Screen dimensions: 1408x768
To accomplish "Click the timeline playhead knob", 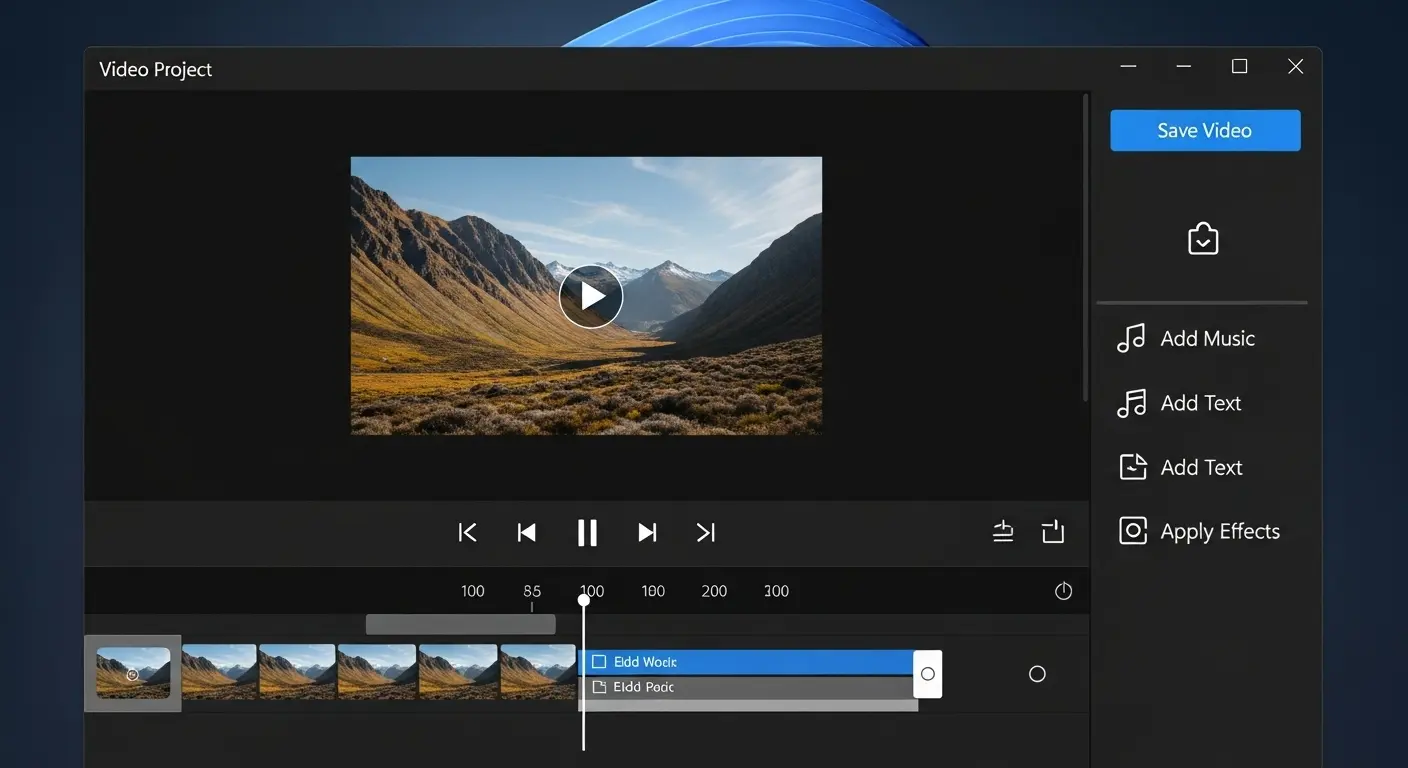I will [584, 600].
